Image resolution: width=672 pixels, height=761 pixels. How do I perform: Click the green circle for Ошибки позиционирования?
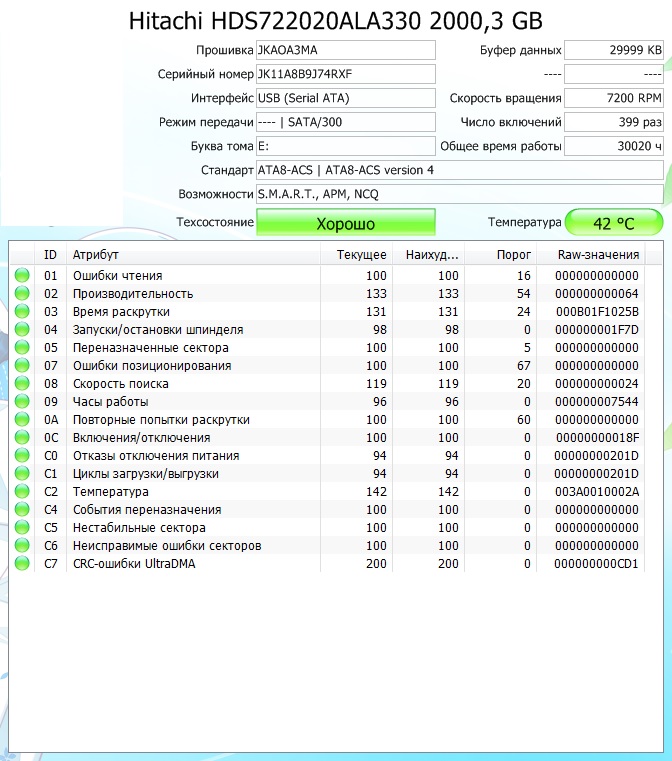point(22,365)
